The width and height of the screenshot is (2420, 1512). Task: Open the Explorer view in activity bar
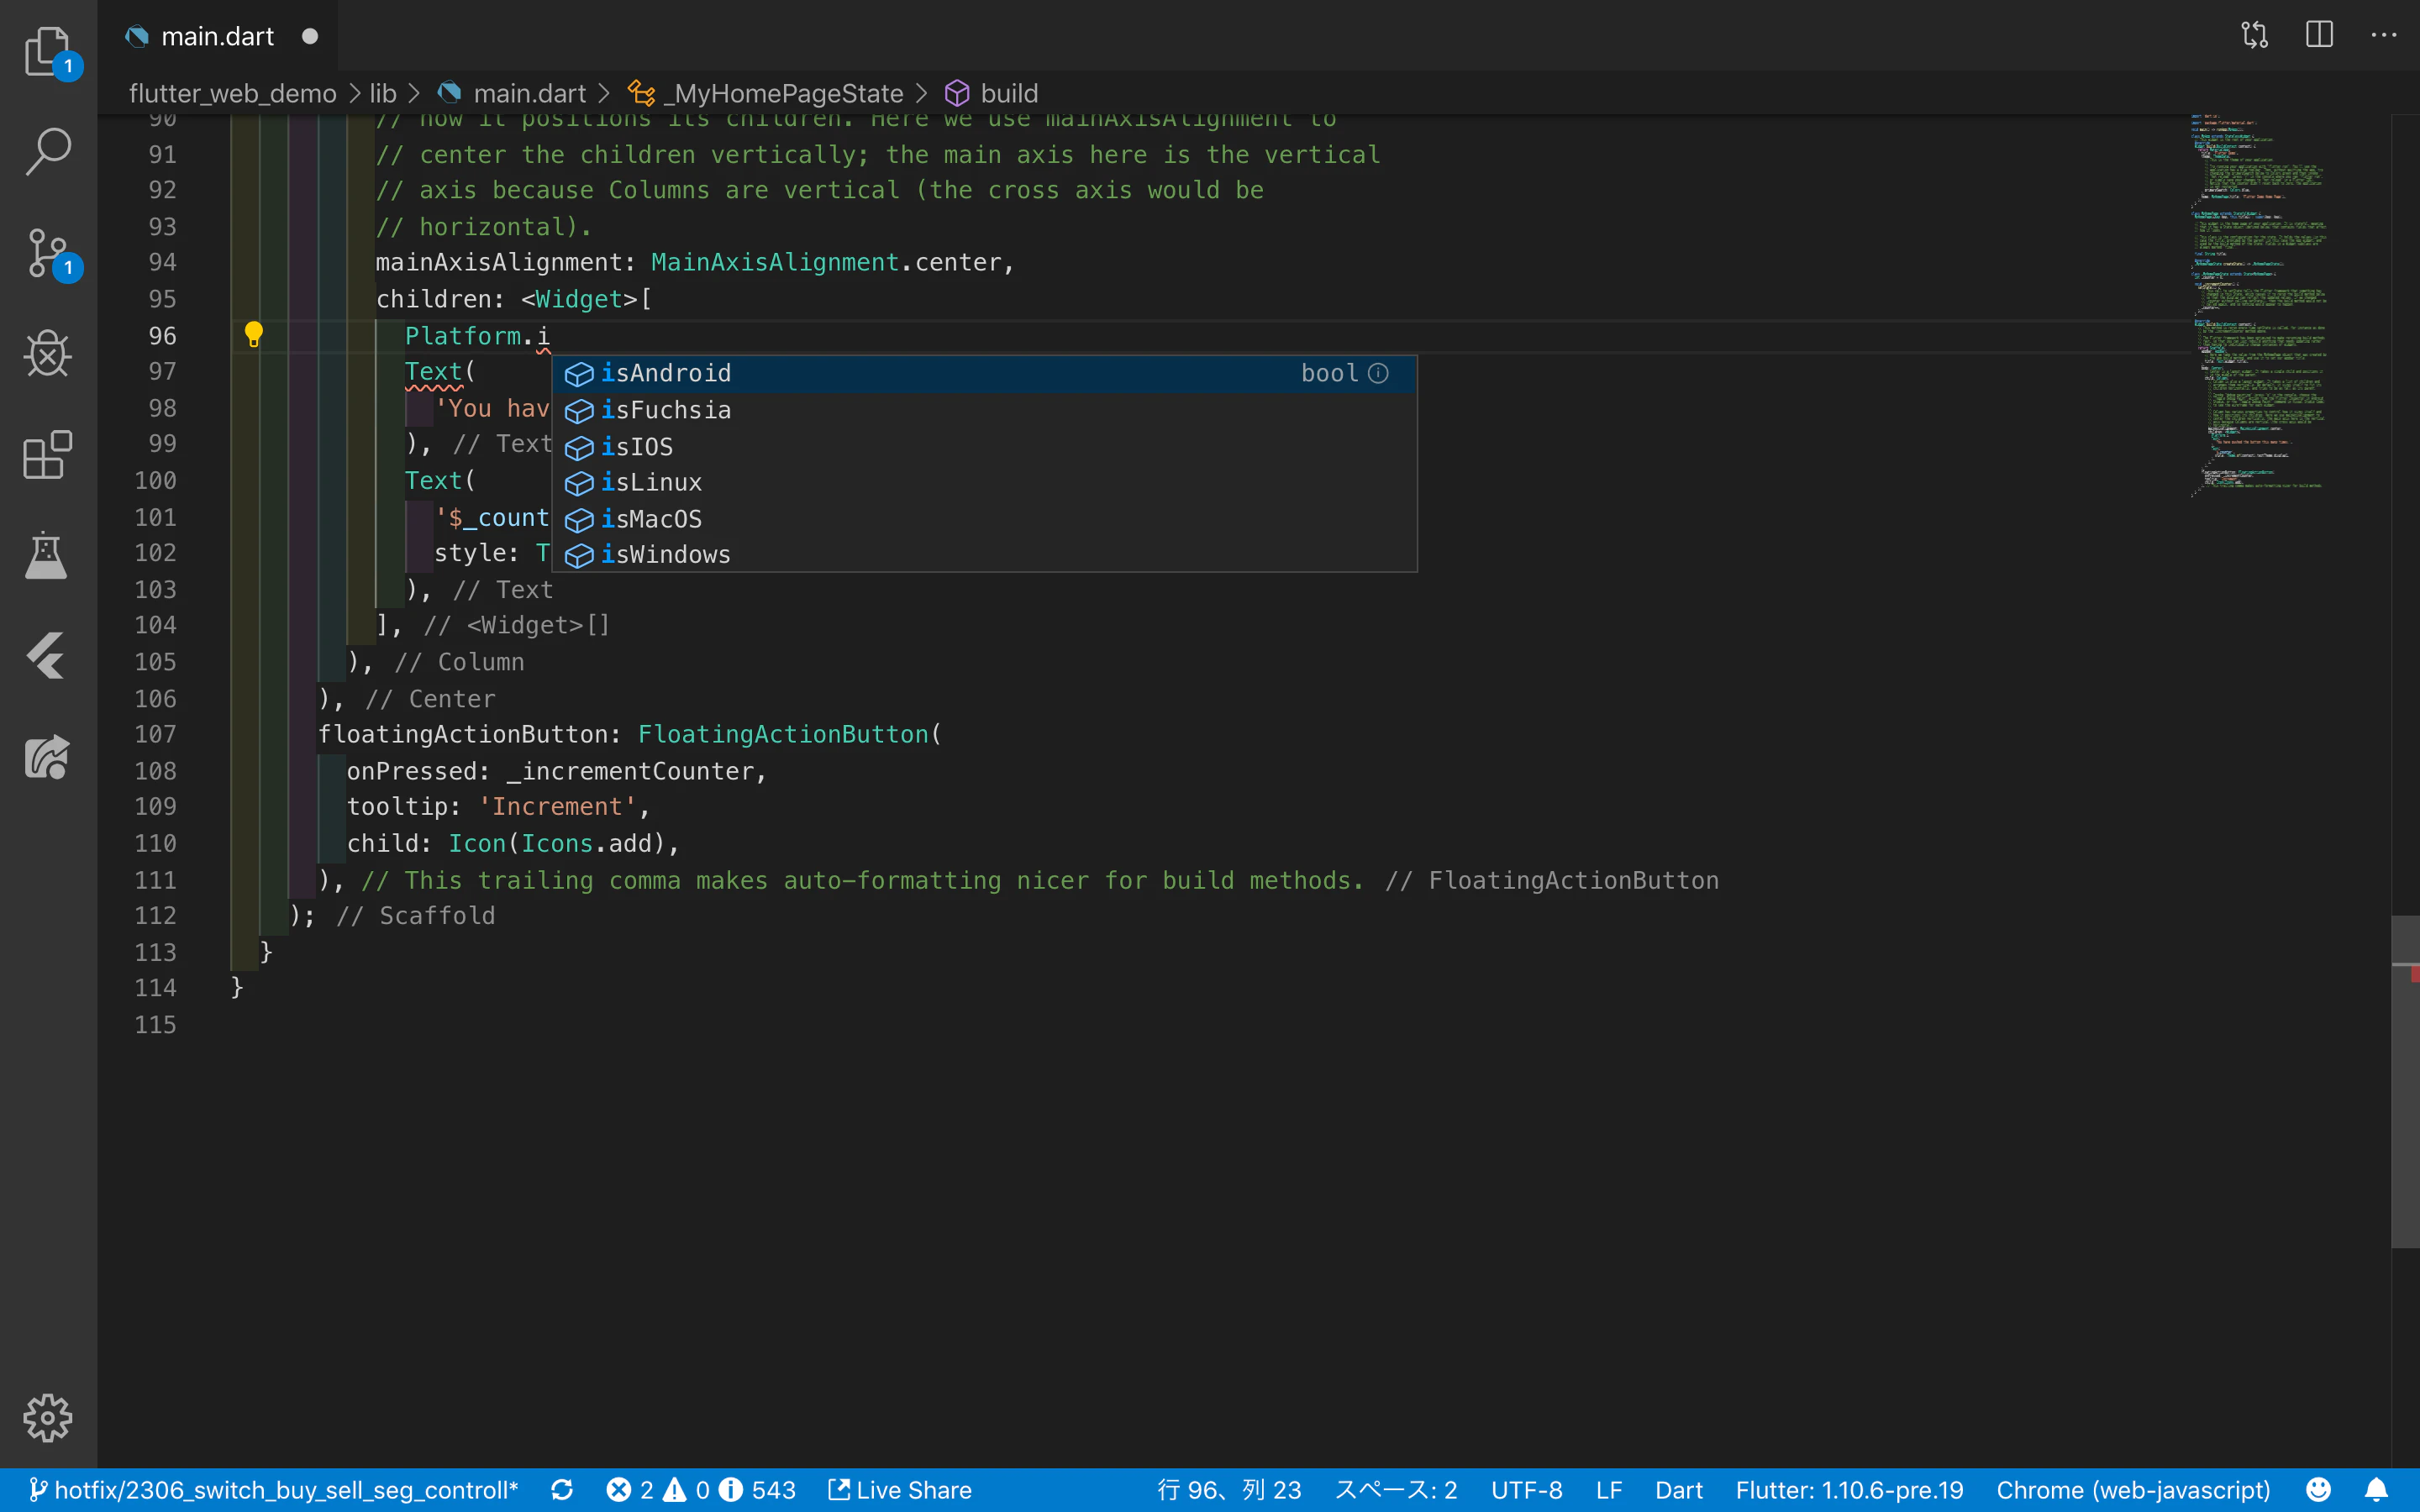coord(47,50)
